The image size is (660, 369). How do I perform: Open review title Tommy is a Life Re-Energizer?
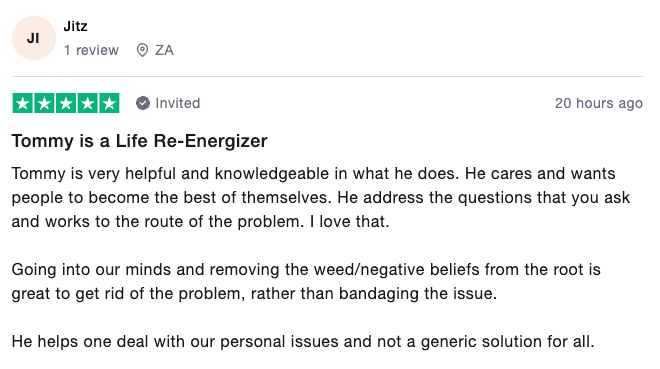coord(139,141)
